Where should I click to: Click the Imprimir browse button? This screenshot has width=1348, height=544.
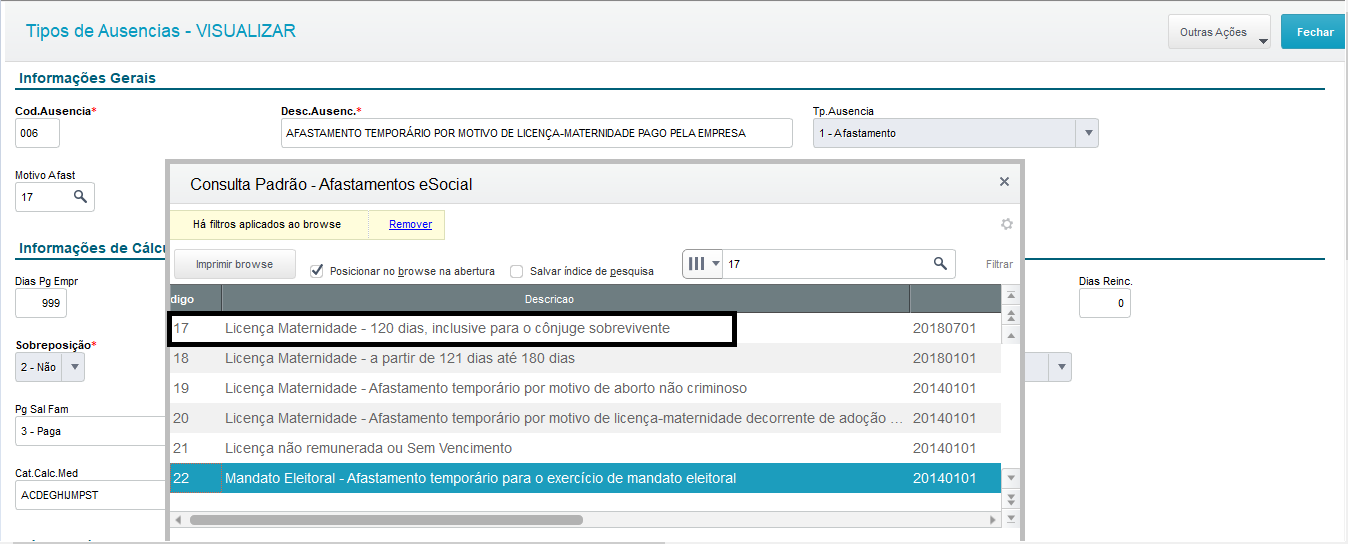pos(234,264)
